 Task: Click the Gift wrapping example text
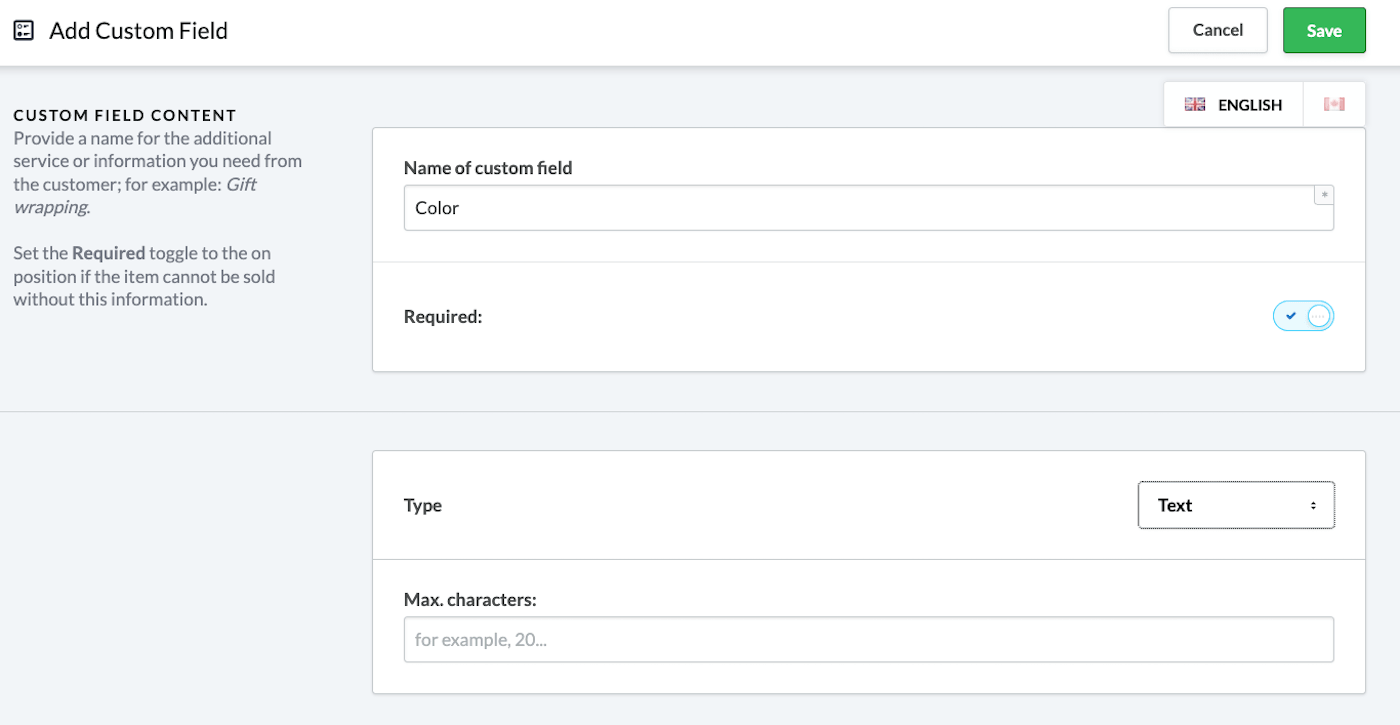(x=135, y=196)
